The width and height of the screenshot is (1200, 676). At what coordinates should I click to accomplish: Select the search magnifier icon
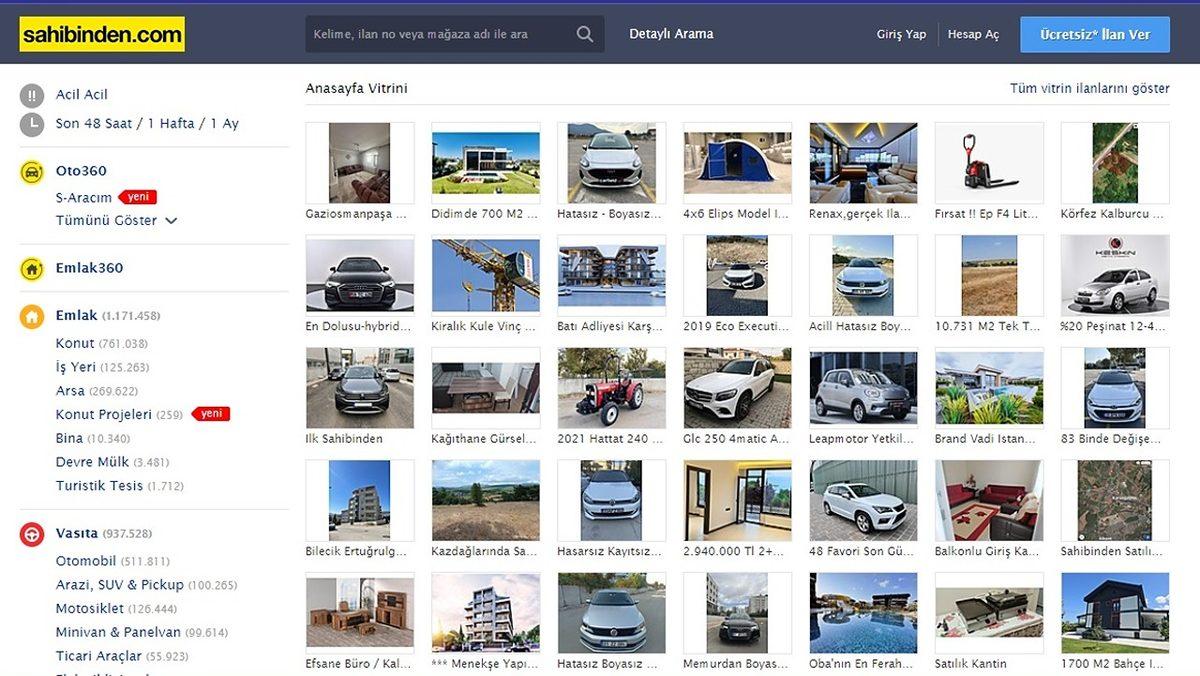tap(584, 33)
